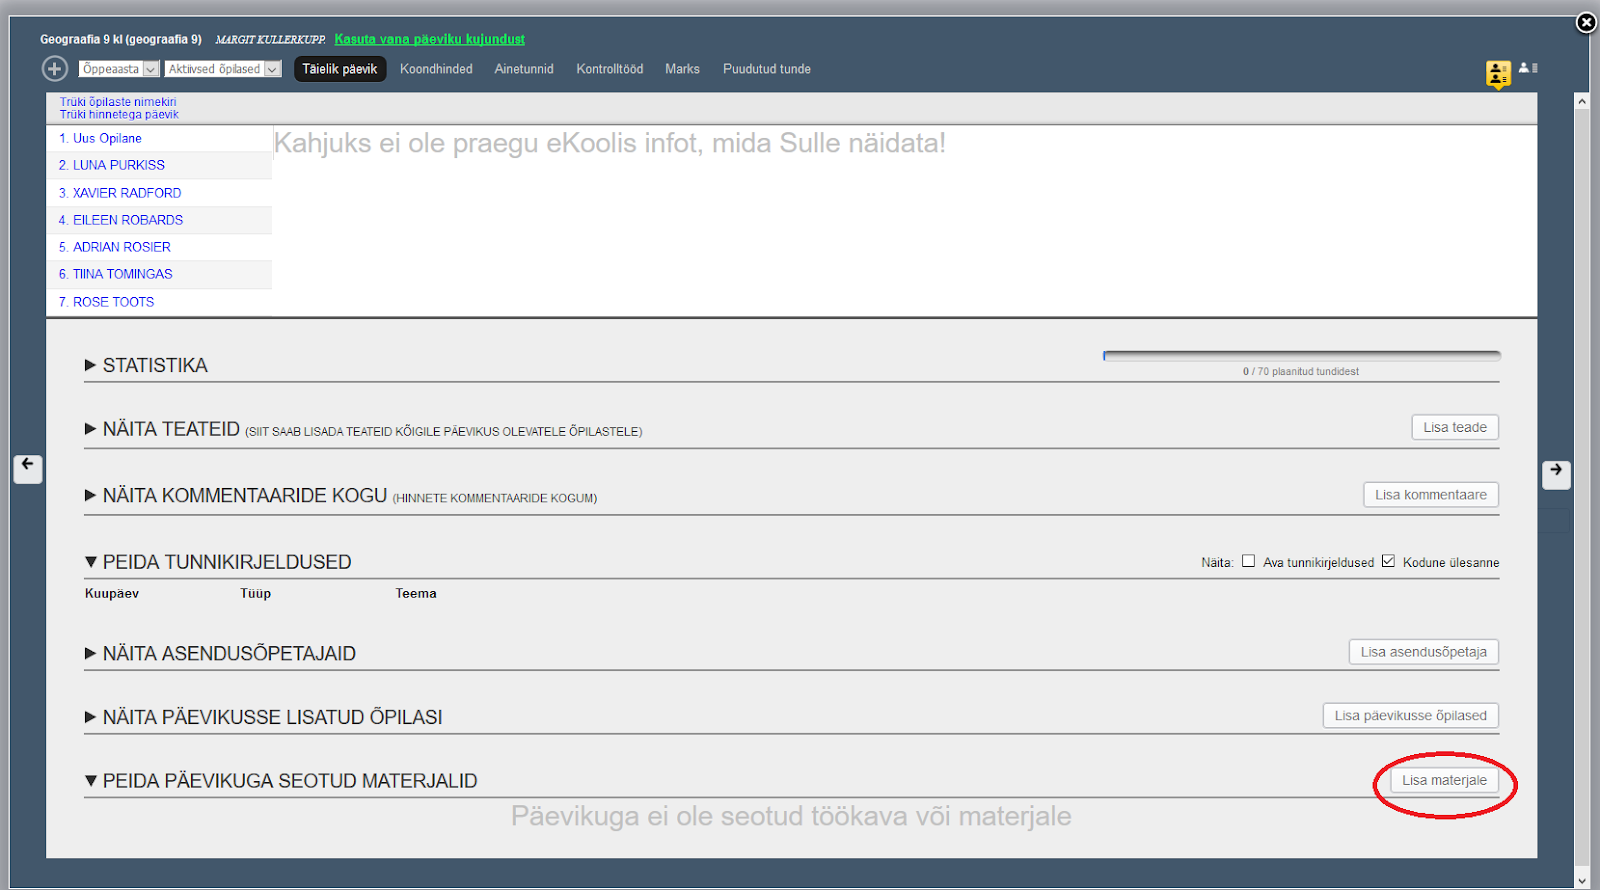Viewport: 1600px width, 890px height.
Task: Click the round plus icon in the toolbar
Action: point(54,69)
